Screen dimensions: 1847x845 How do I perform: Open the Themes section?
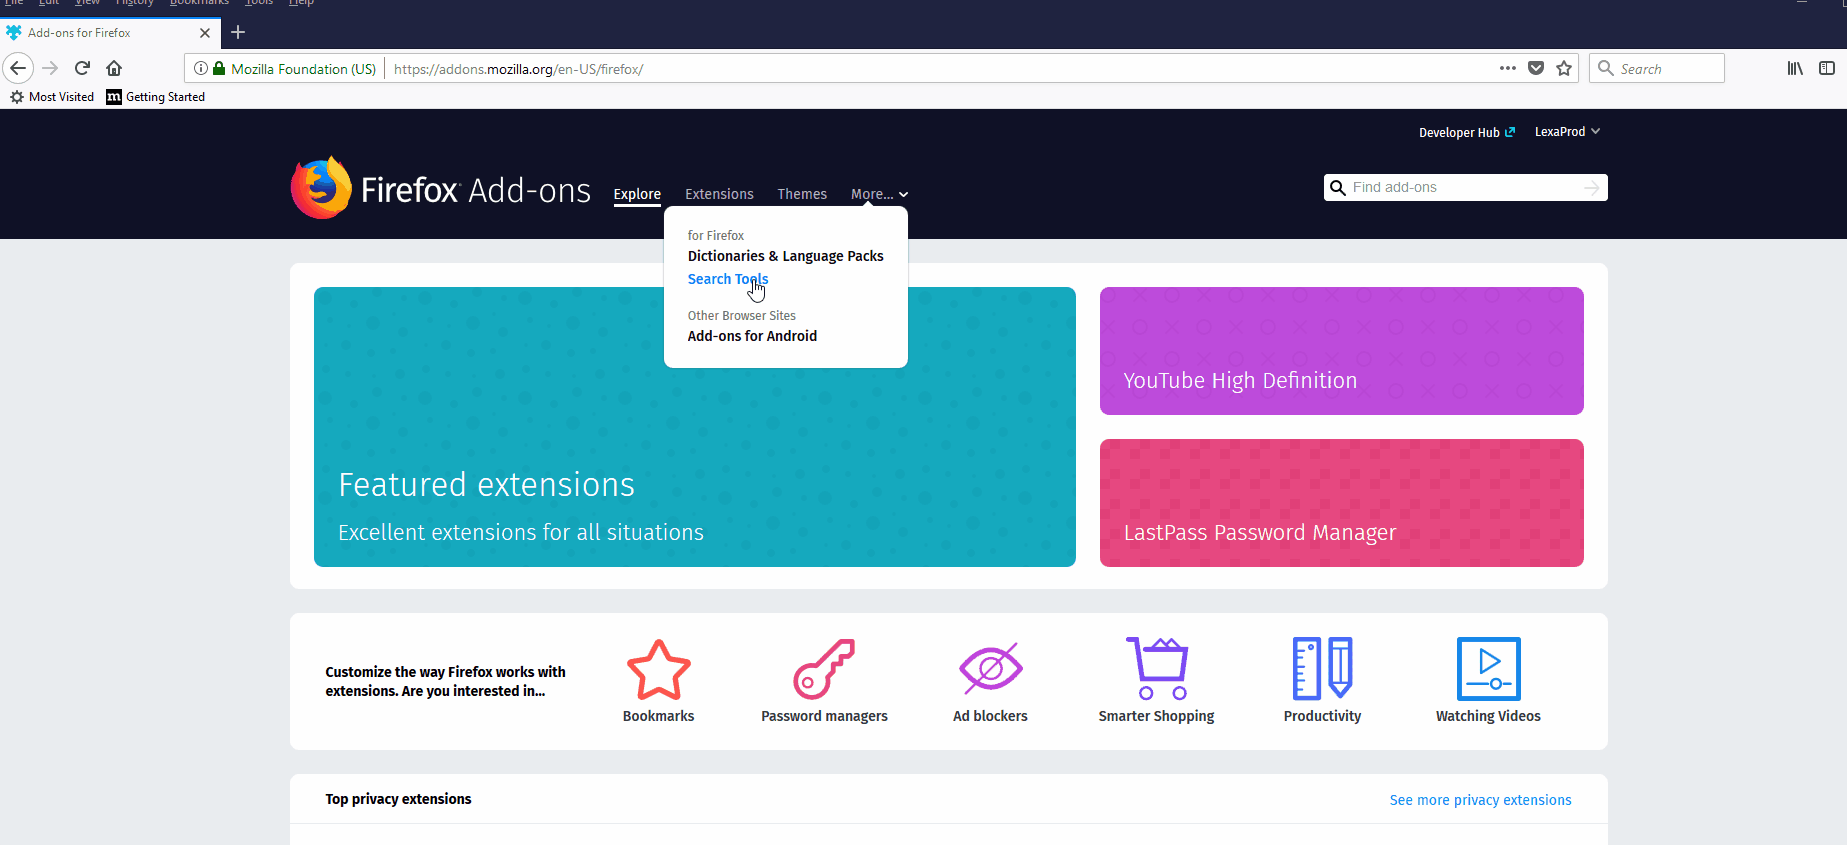point(802,194)
